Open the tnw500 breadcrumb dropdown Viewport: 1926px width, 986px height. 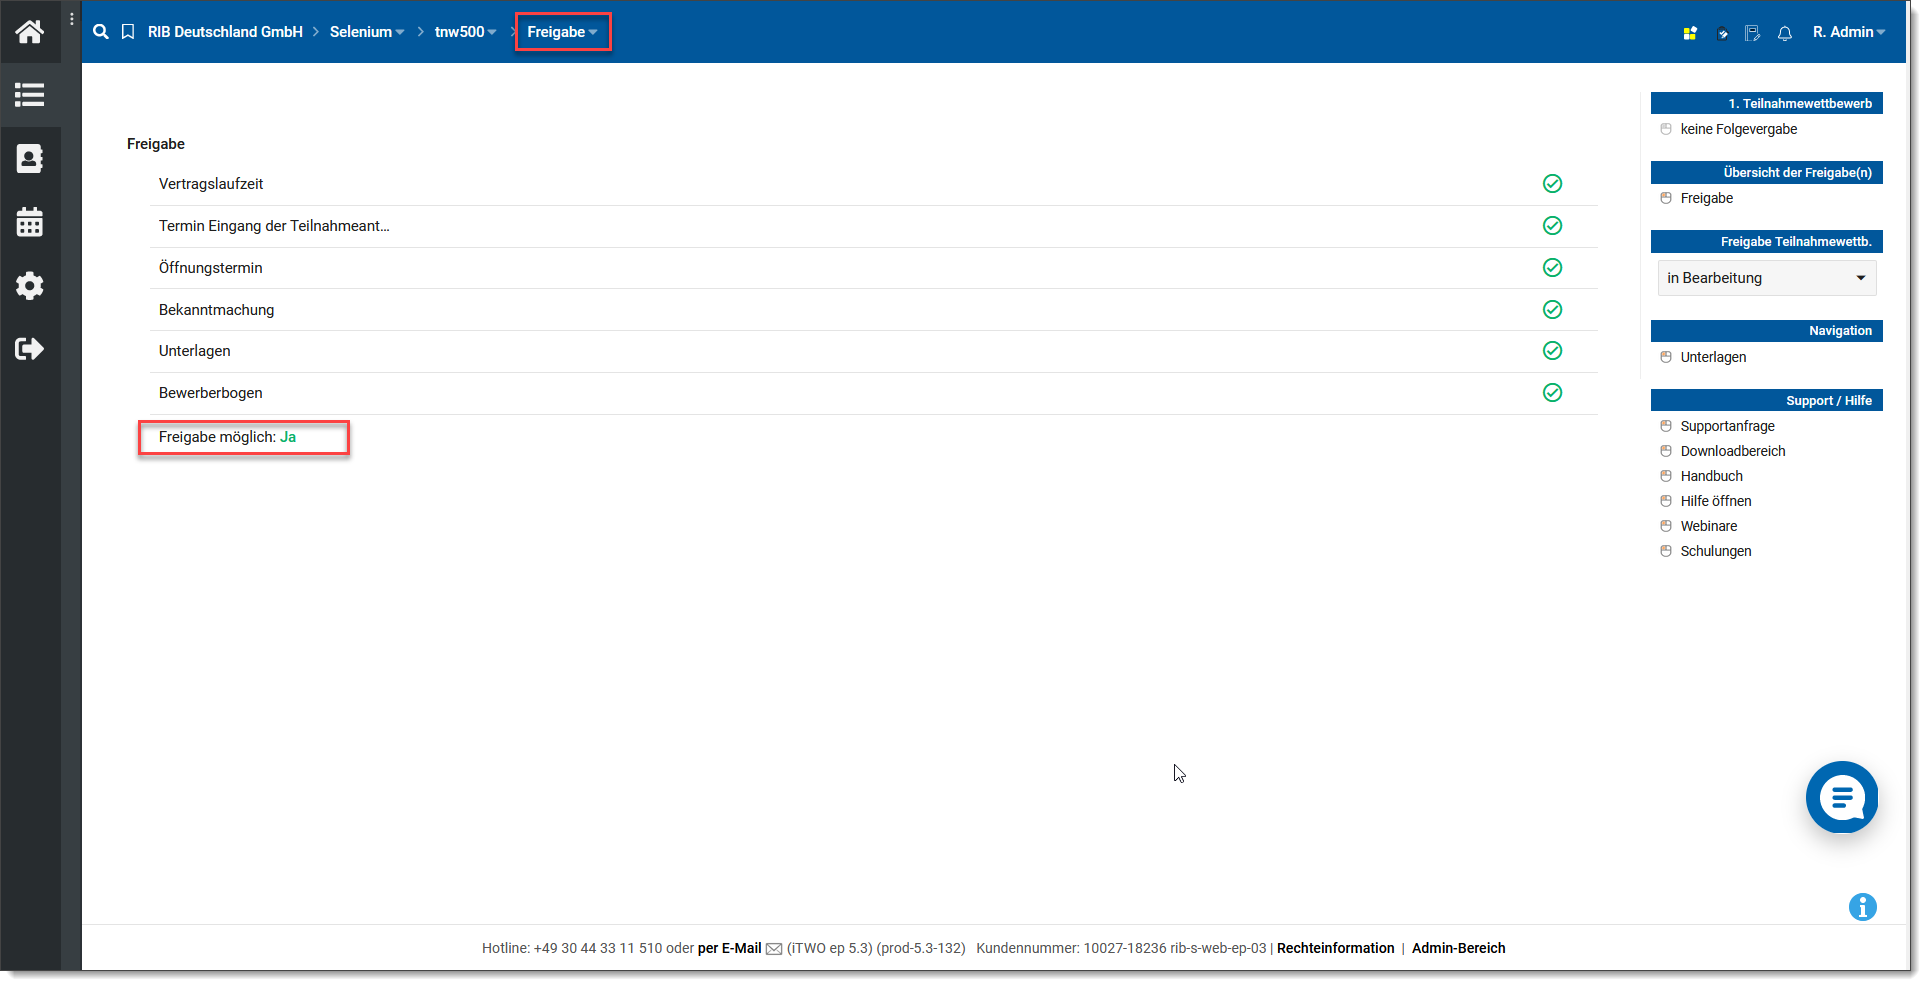[465, 32]
